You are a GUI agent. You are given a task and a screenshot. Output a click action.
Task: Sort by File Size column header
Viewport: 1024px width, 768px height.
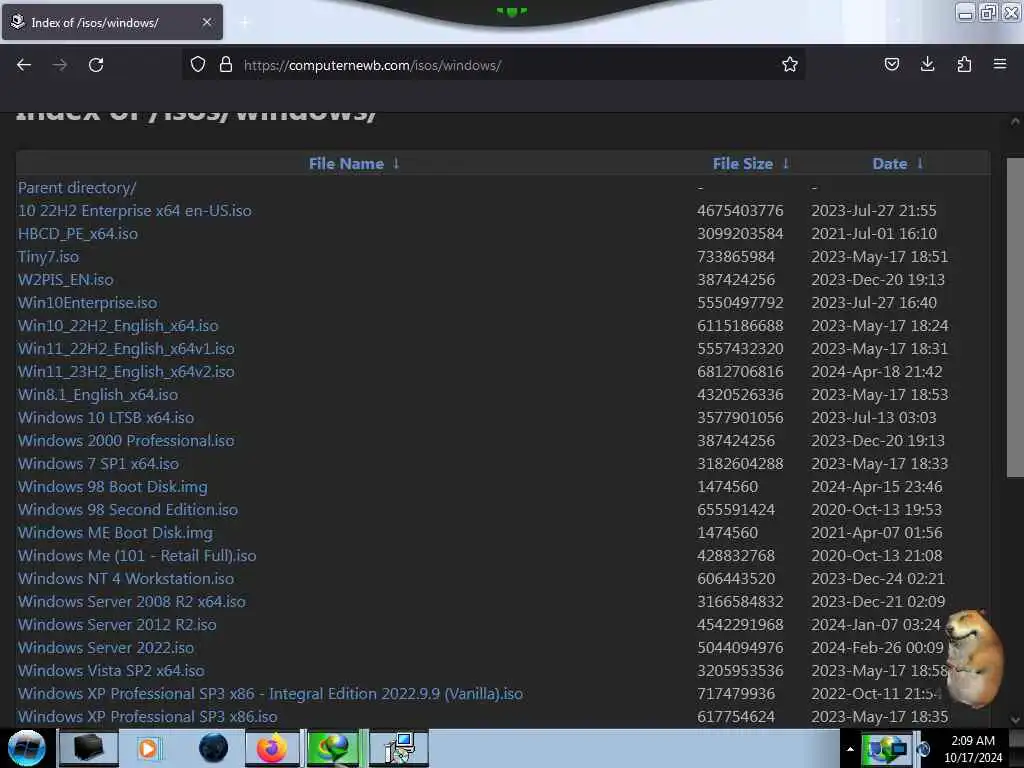[750, 164]
